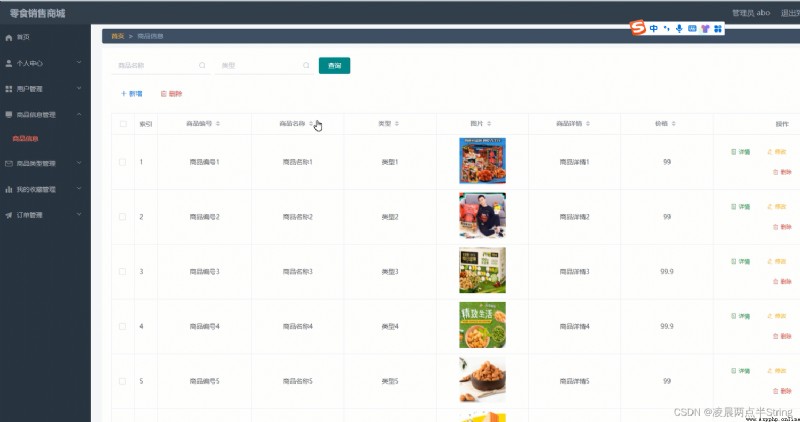800x422 pixels.
Task: Sort table by 商品名称 column arrows
Action: coord(311,123)
